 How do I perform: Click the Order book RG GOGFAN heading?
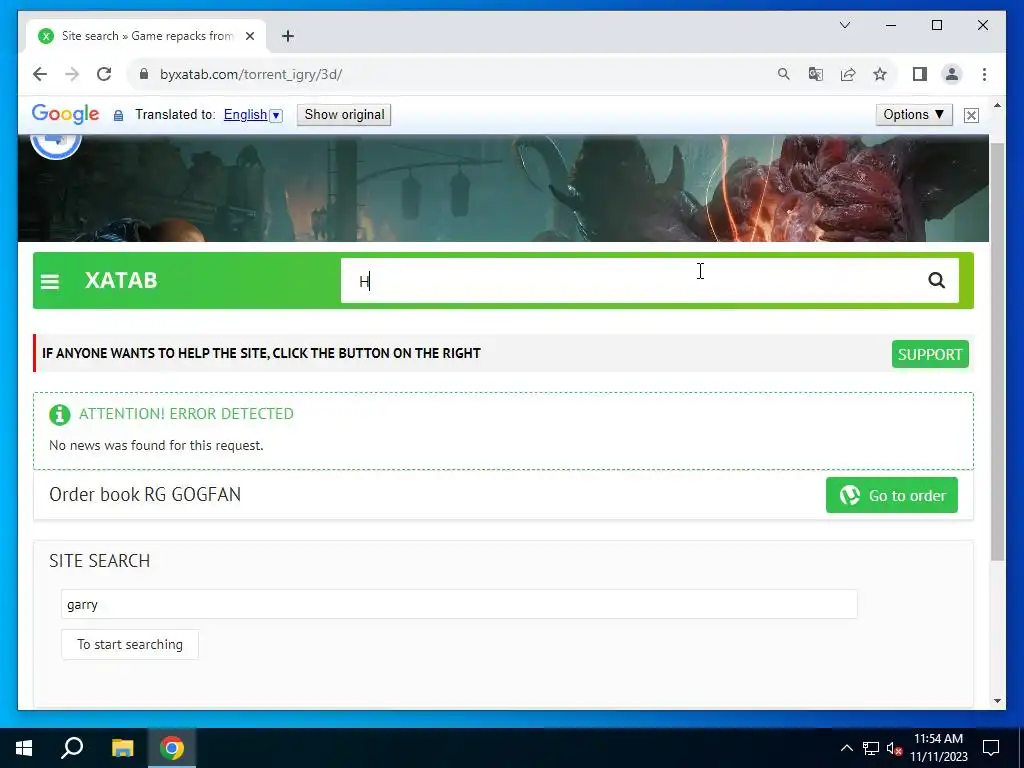click(145, 494)
